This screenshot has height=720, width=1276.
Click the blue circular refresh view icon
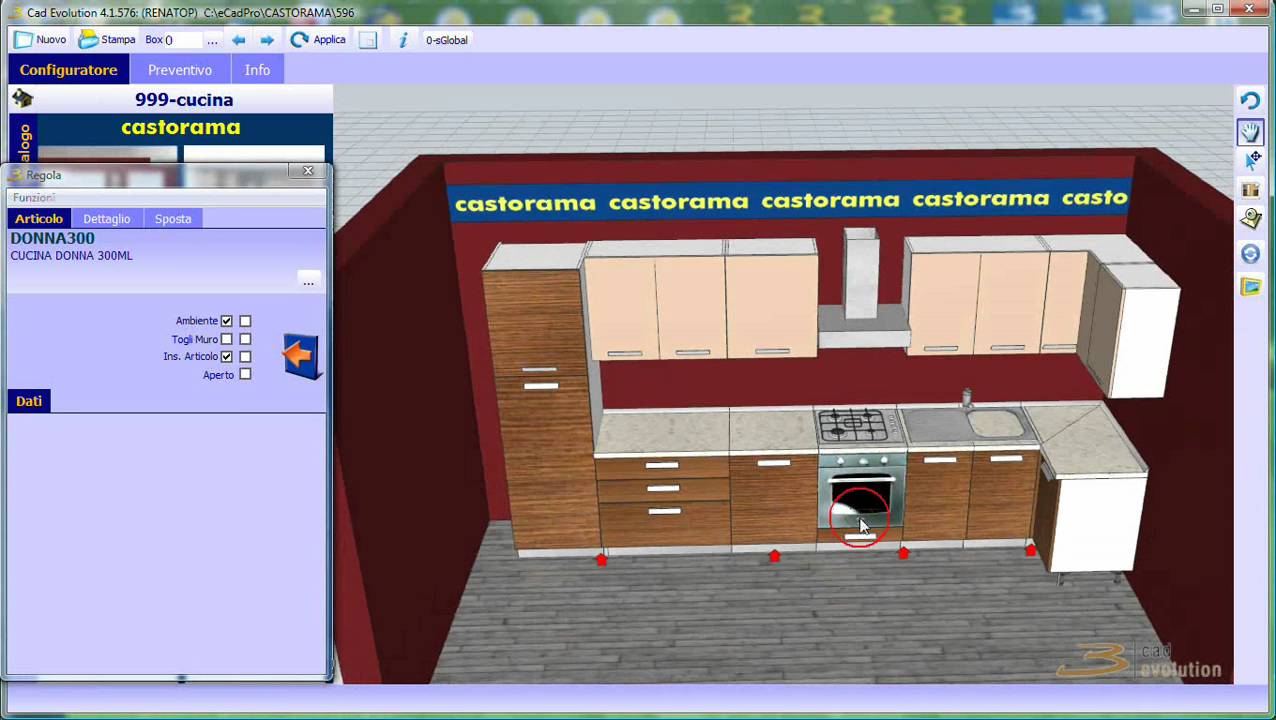pyautogui.click(x=1250, y=254)
